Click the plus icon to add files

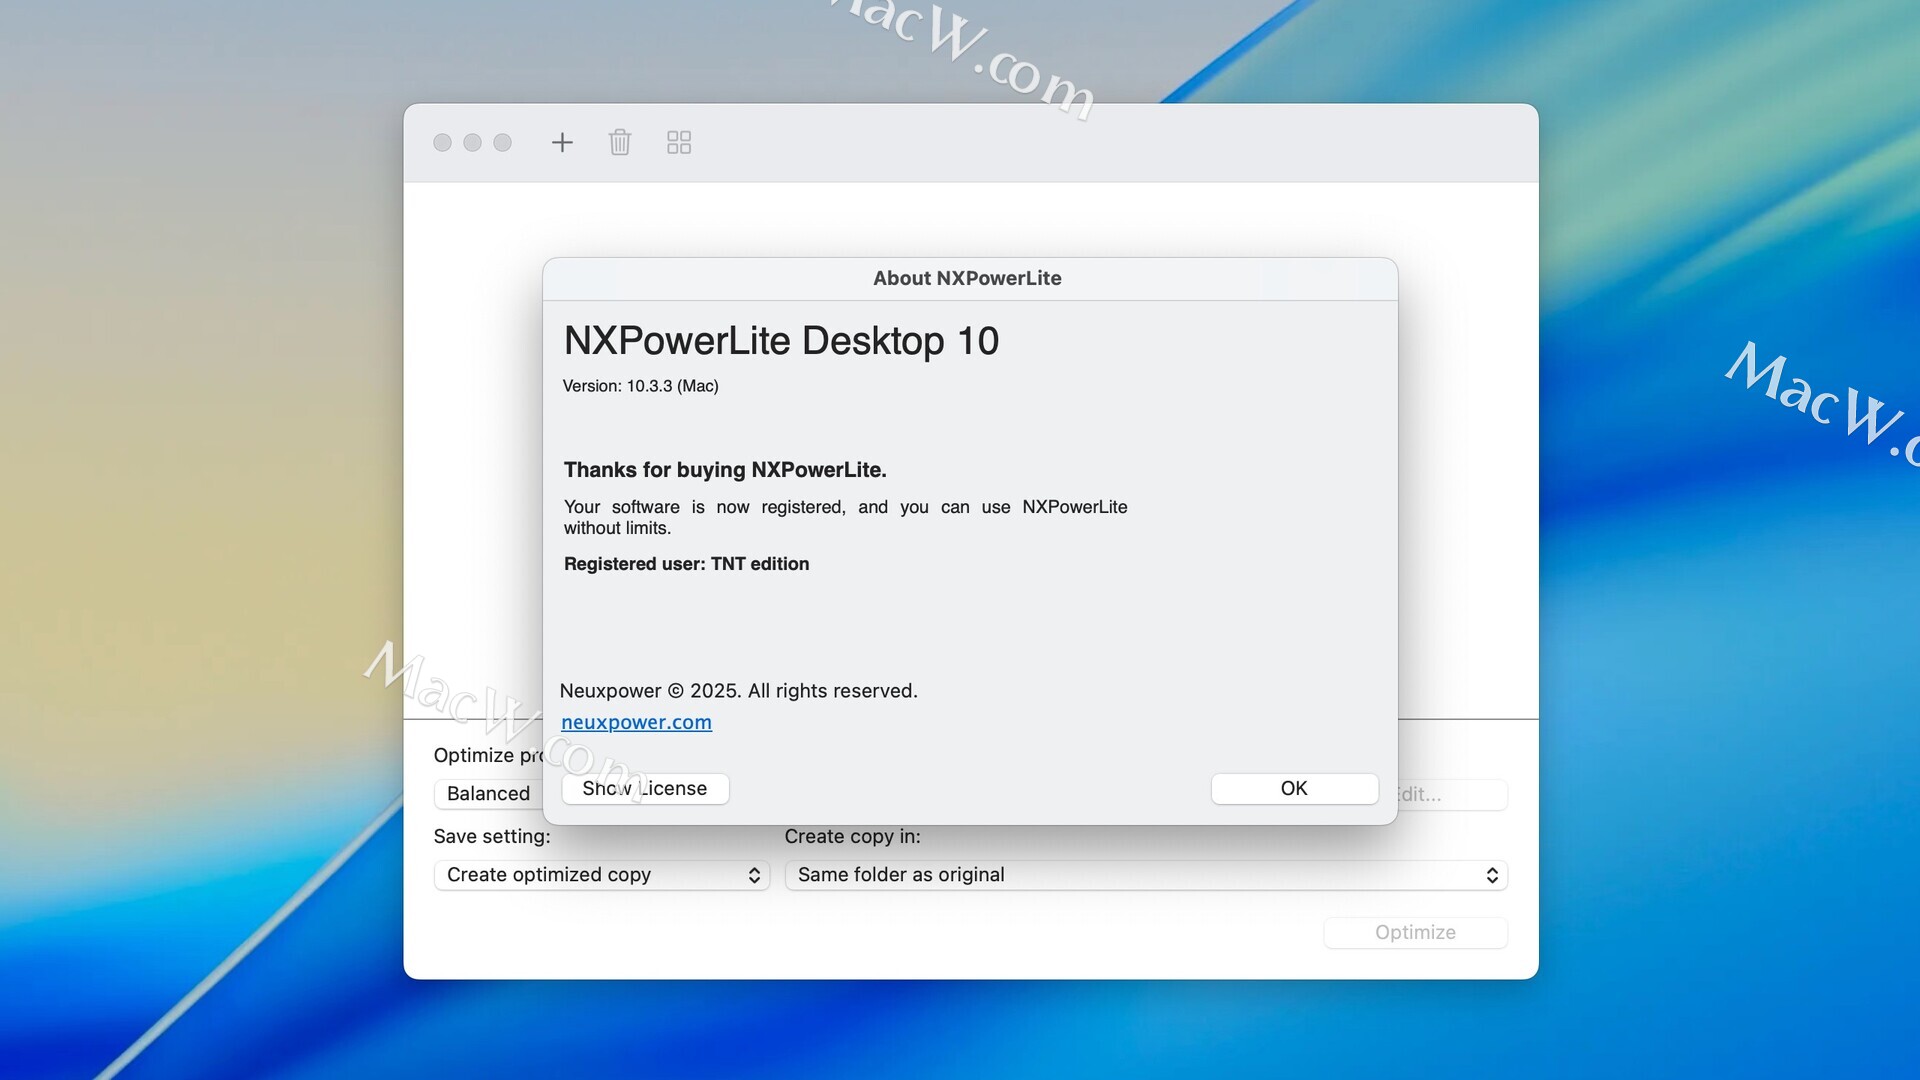pyautogui.click(x=562, y=142)
